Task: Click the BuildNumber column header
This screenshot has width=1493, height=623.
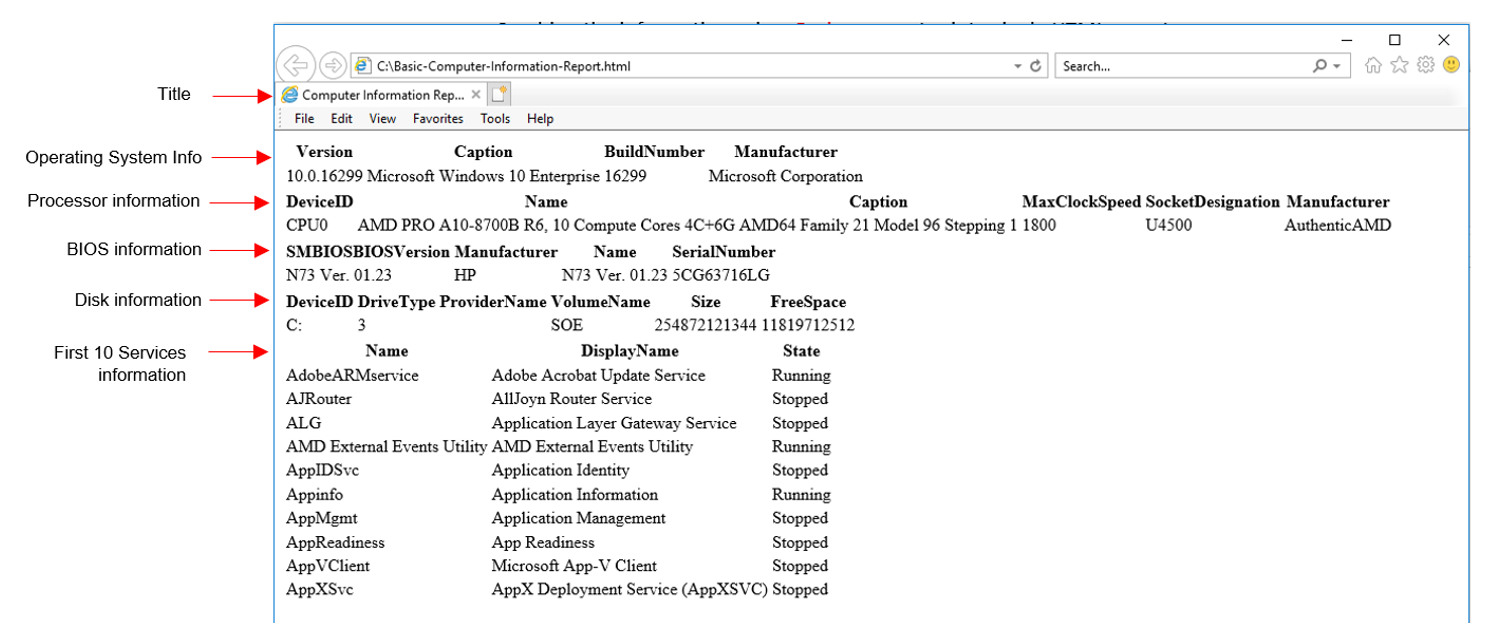Action: (654, 152)
